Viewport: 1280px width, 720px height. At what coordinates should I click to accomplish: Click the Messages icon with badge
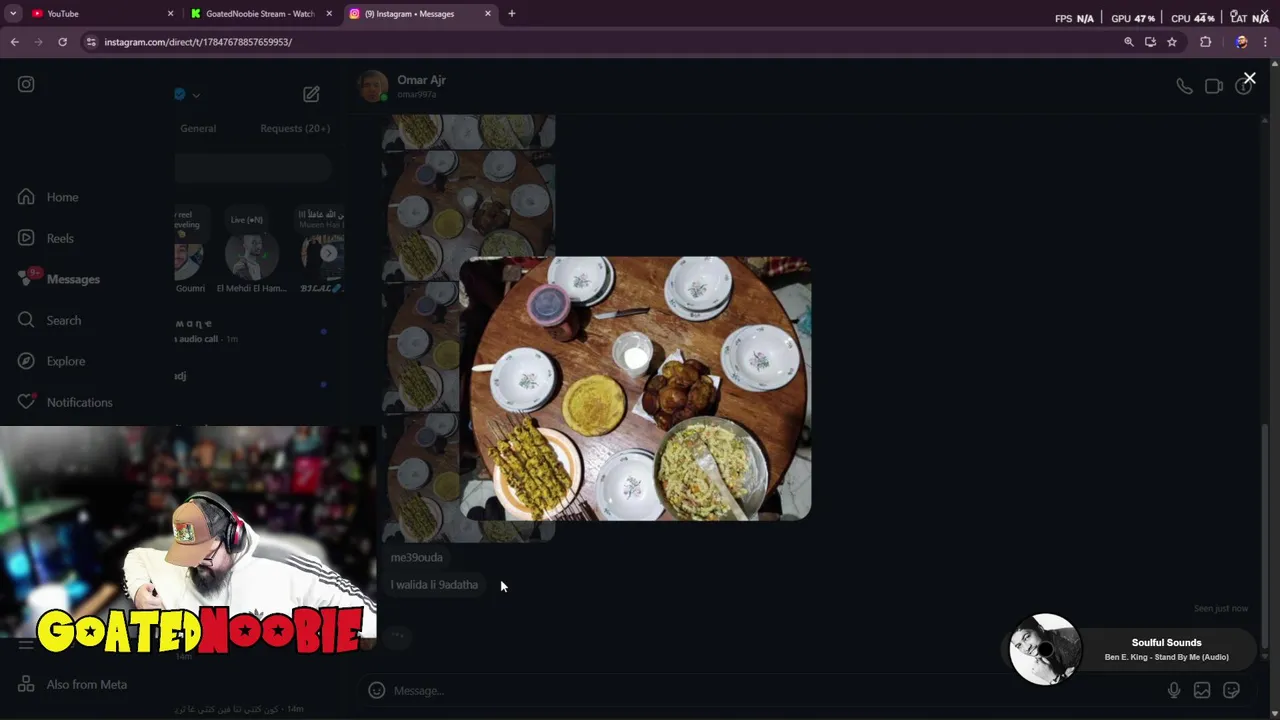pyautogui.click(x=26, y=278)
